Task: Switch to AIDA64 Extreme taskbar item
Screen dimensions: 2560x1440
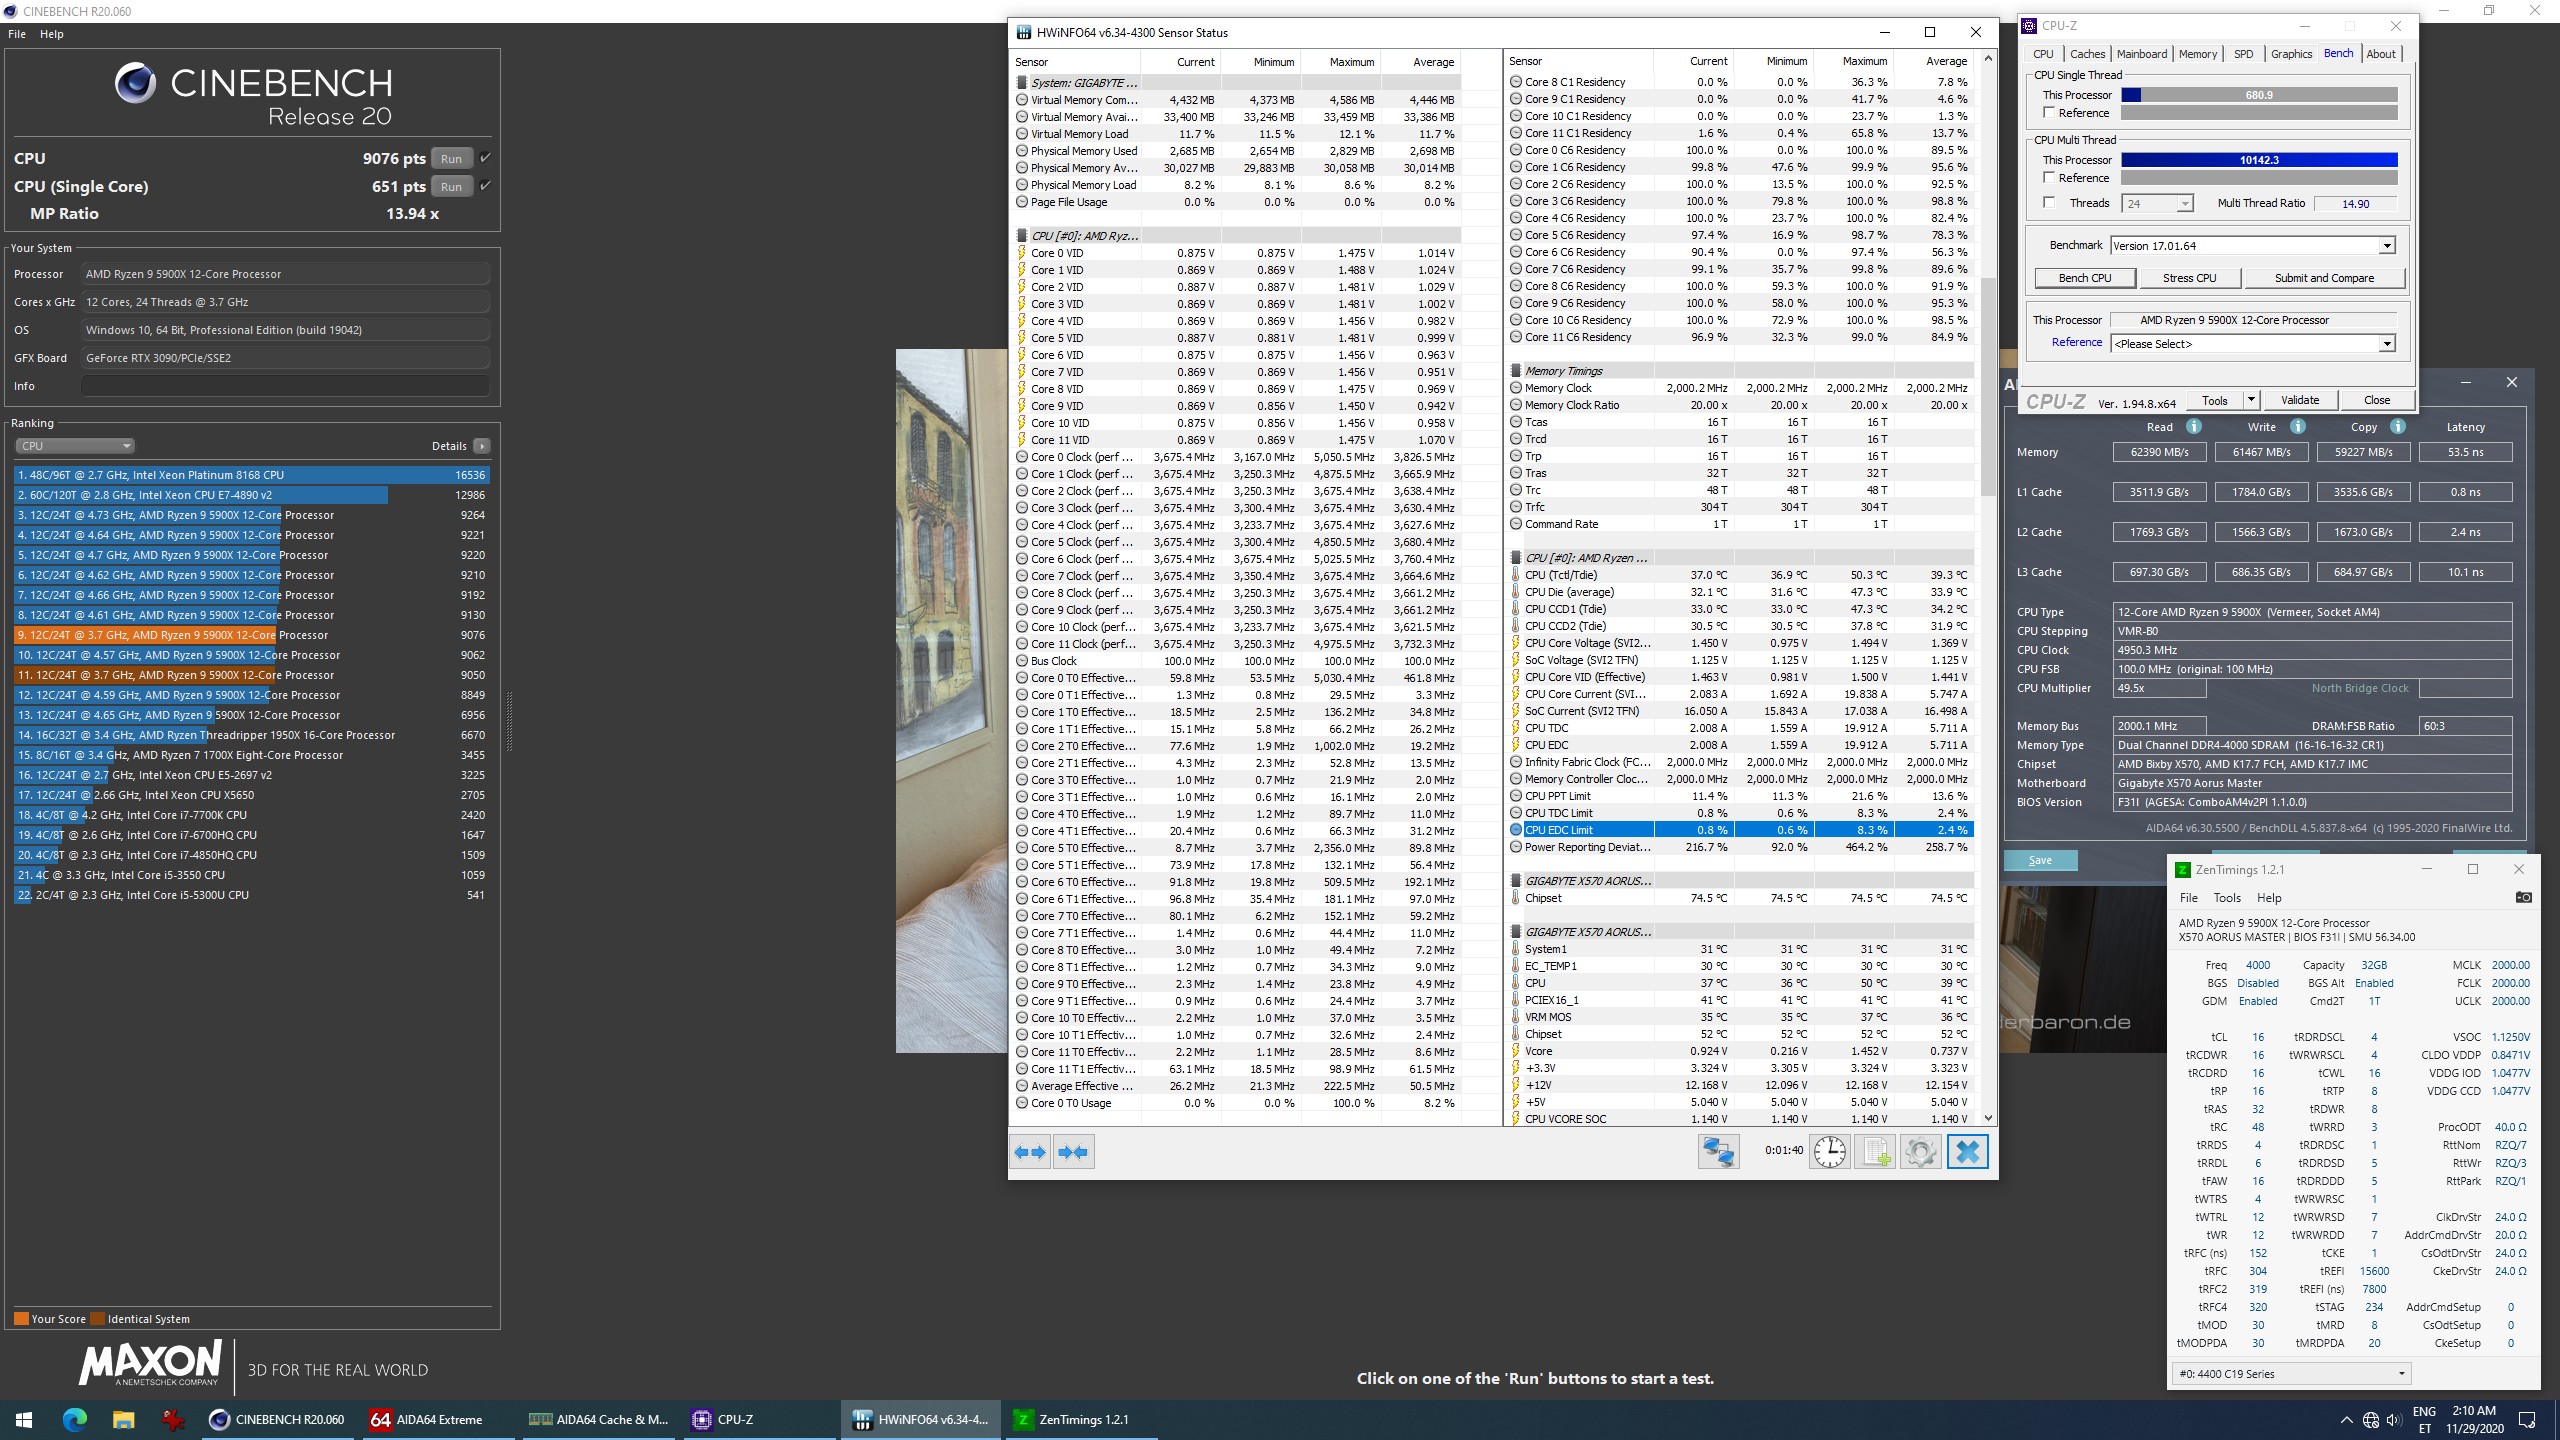Action: tap(438, 1419)
